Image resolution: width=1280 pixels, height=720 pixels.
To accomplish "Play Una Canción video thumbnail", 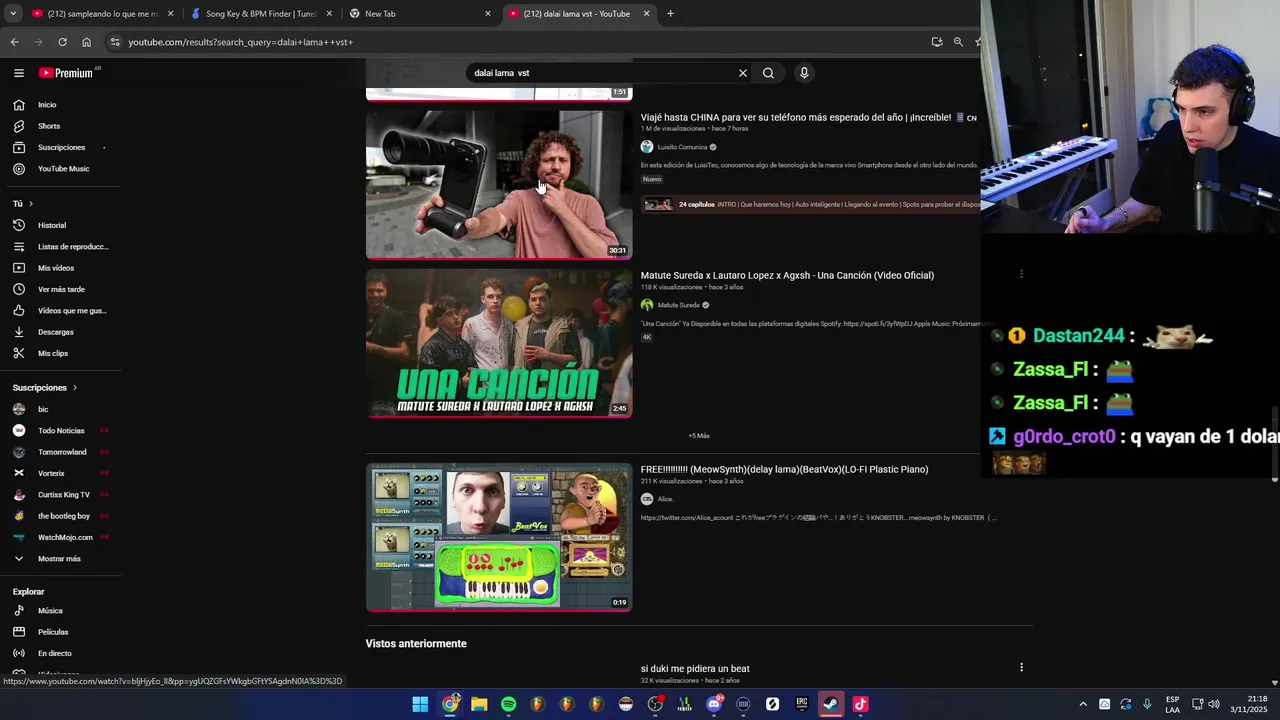I will pyautogui.click(x=499, y=343).
